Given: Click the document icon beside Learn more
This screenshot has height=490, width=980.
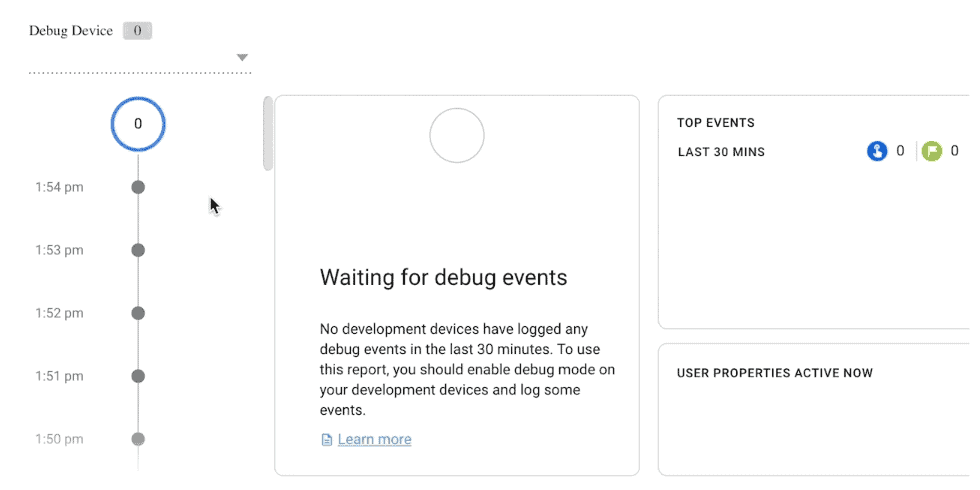Looking at the screenshot, I should pos(326,440).
